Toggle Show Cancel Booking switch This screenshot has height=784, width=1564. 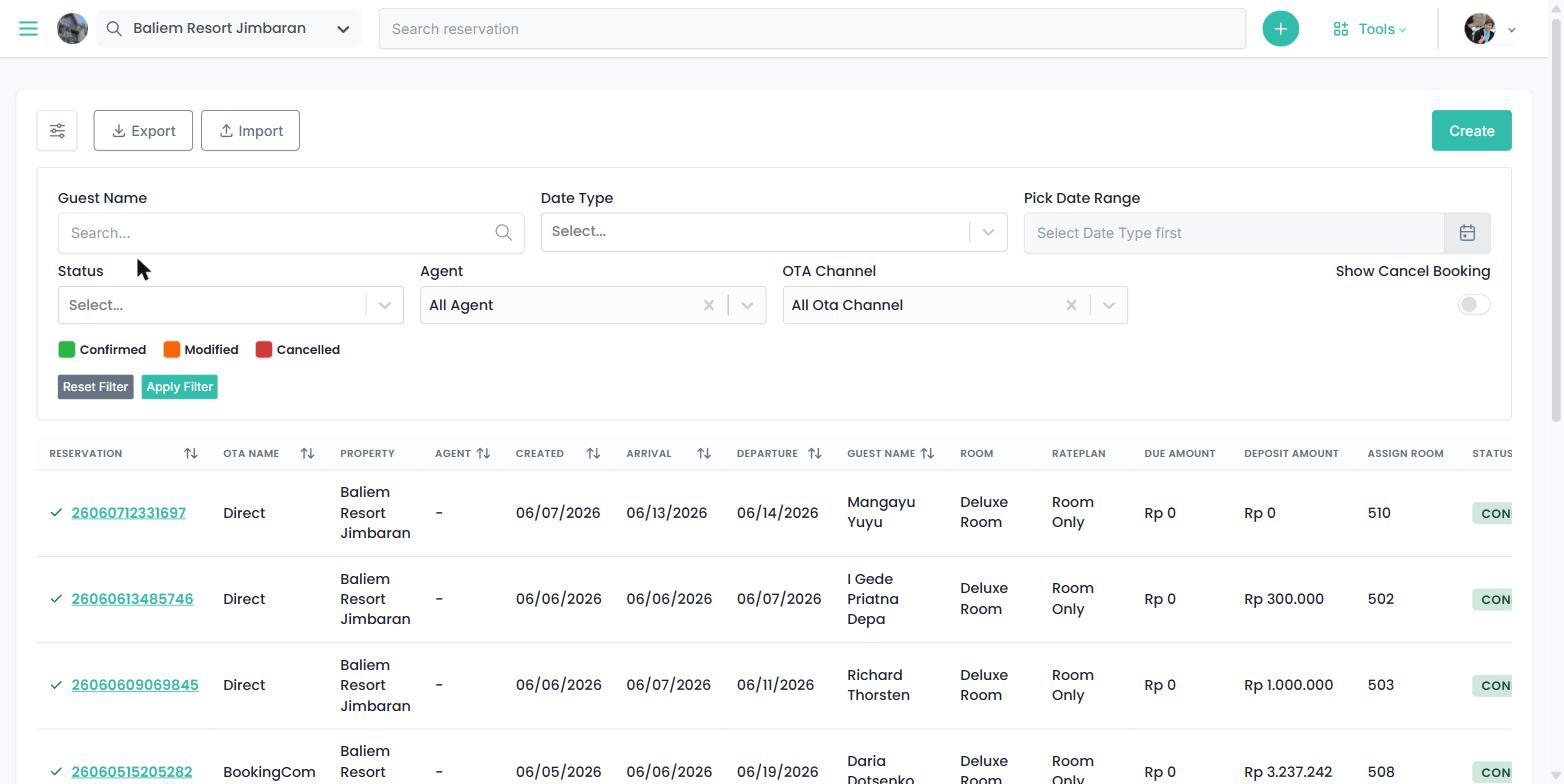click(x=1474, y=304)
